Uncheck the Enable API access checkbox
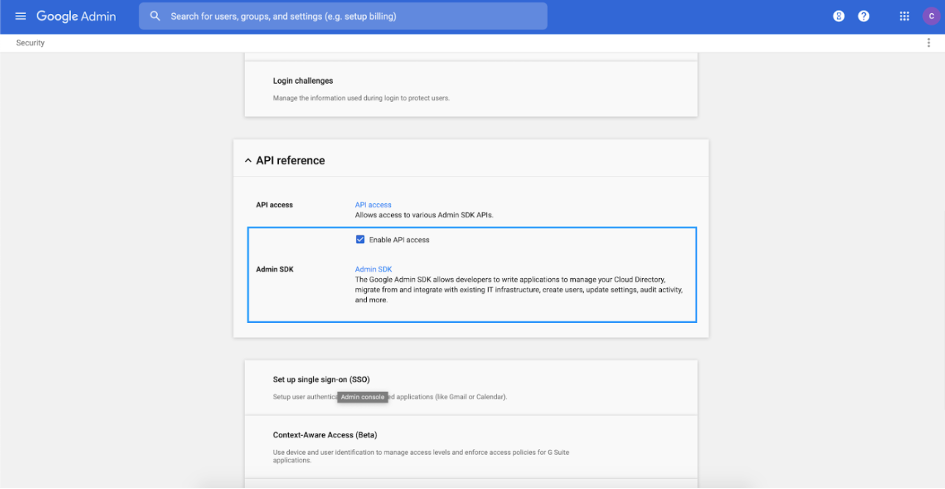 coord(360,239)
